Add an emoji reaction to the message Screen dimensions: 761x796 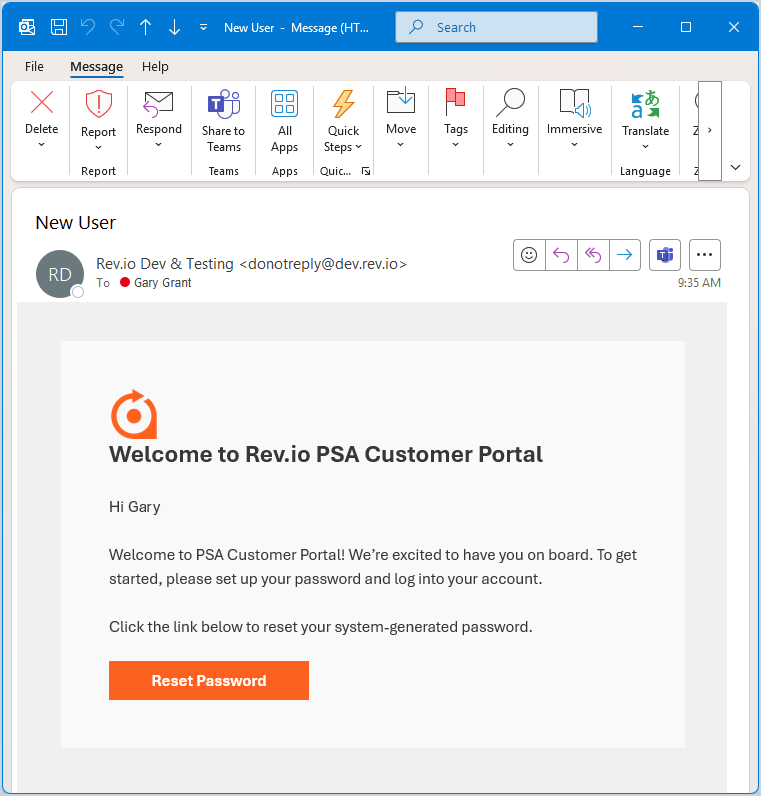(x=529, y=255)
